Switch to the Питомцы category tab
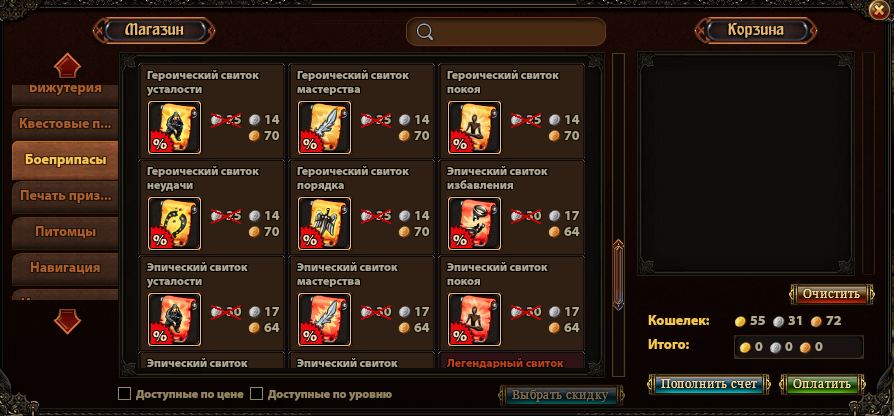The width and height of the screenshot is (894, 416). click(x=65, y=232)
